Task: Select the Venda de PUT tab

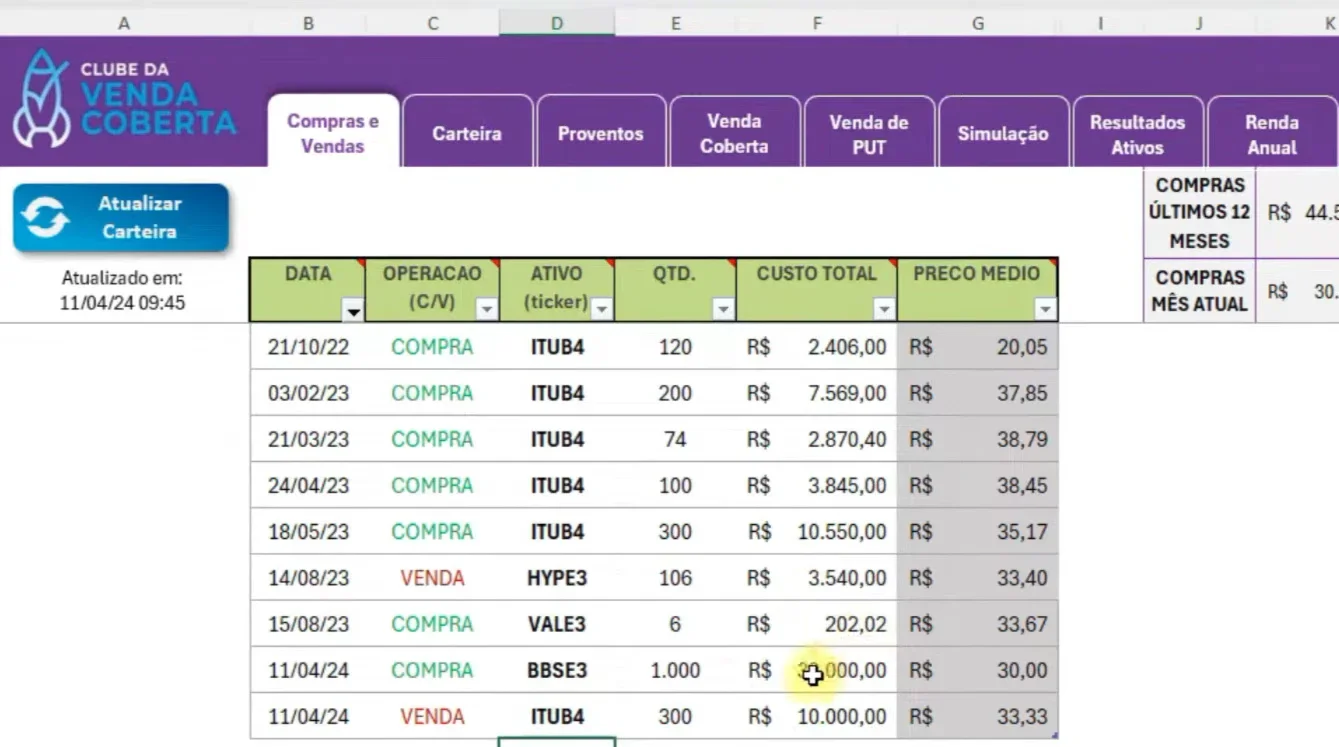Action: 869,131
